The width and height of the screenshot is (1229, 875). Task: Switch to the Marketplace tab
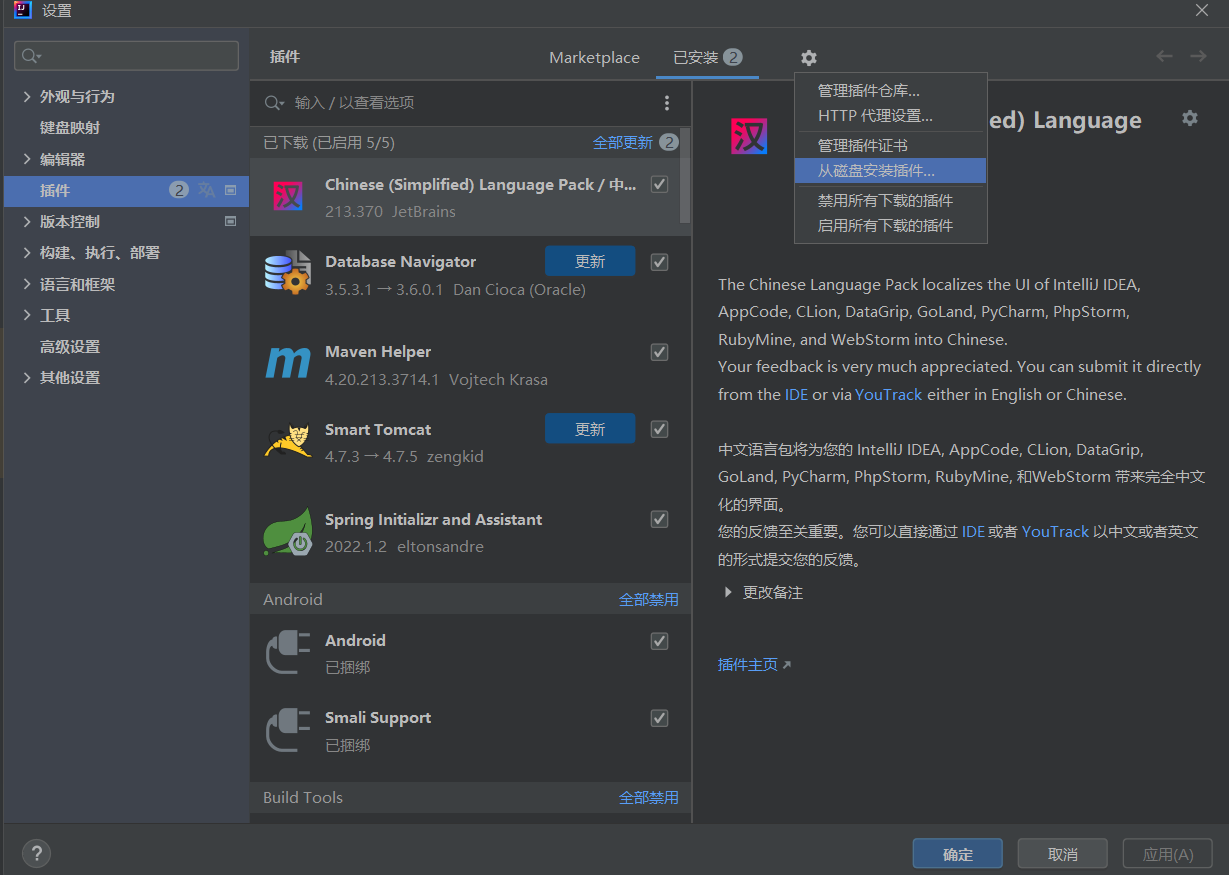pyautogui.click(x=594, y=58)
